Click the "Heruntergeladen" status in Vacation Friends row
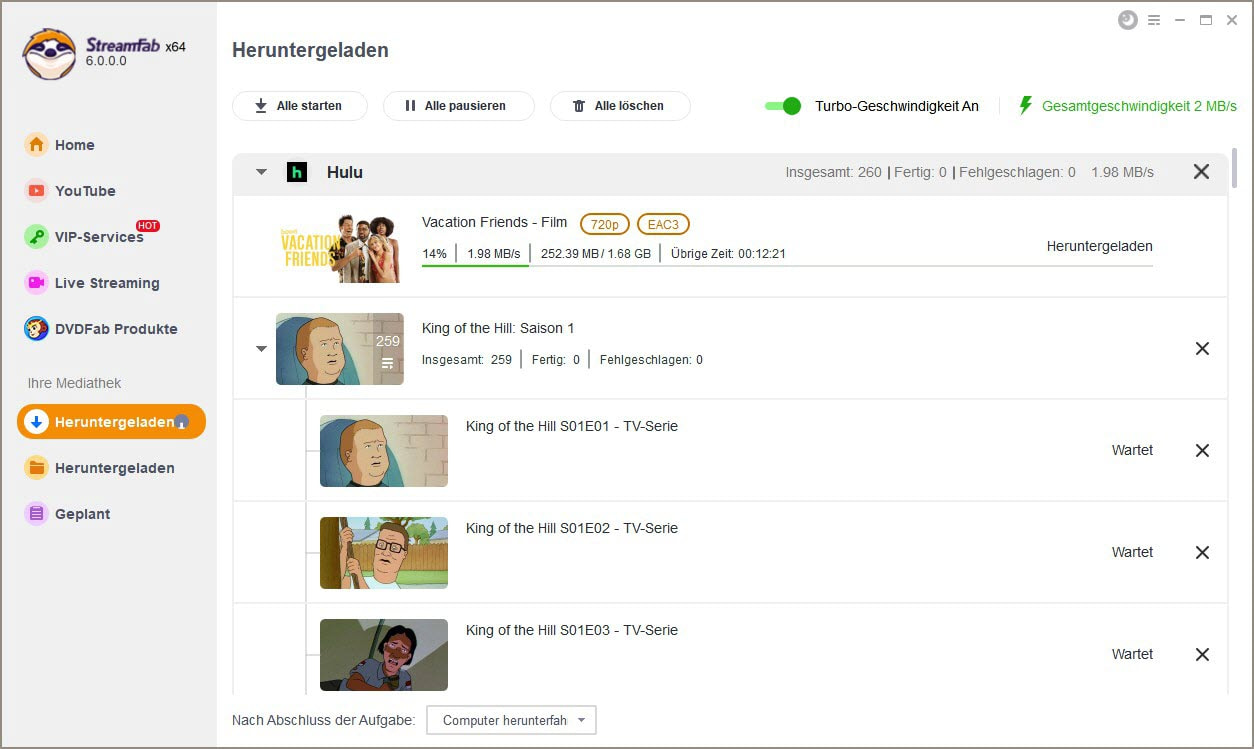Screen dimensions: 1254x749 click(1100, 246)
